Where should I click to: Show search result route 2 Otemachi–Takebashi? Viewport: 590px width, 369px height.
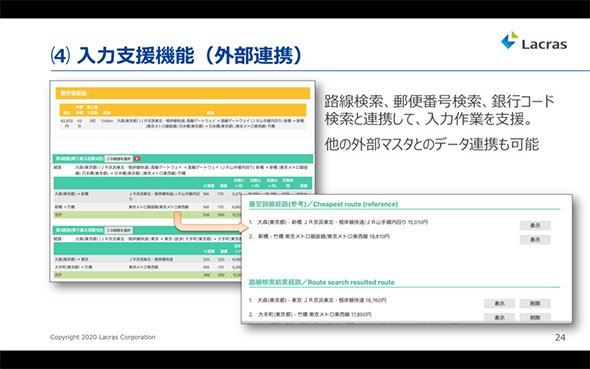(x=499, y=317)
